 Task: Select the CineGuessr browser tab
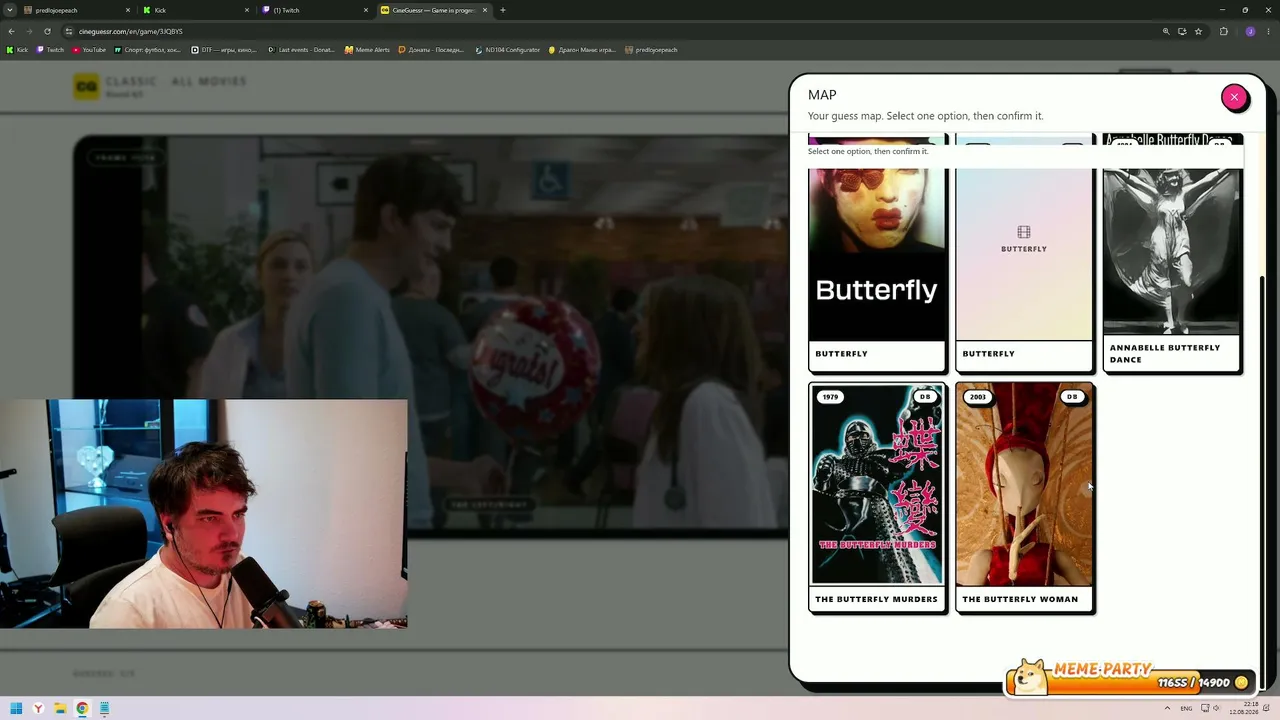click(434, 10)
